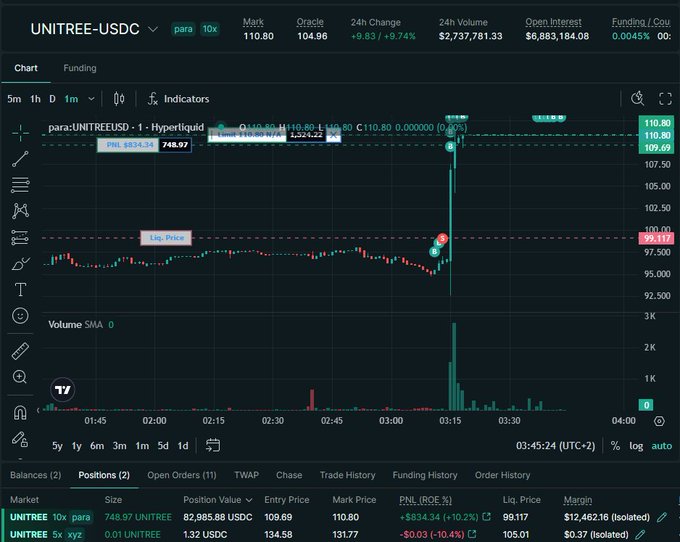This screenshot has width=680, height=542.
Task: Open the emoji icons tool
Action: coord(20,315)
